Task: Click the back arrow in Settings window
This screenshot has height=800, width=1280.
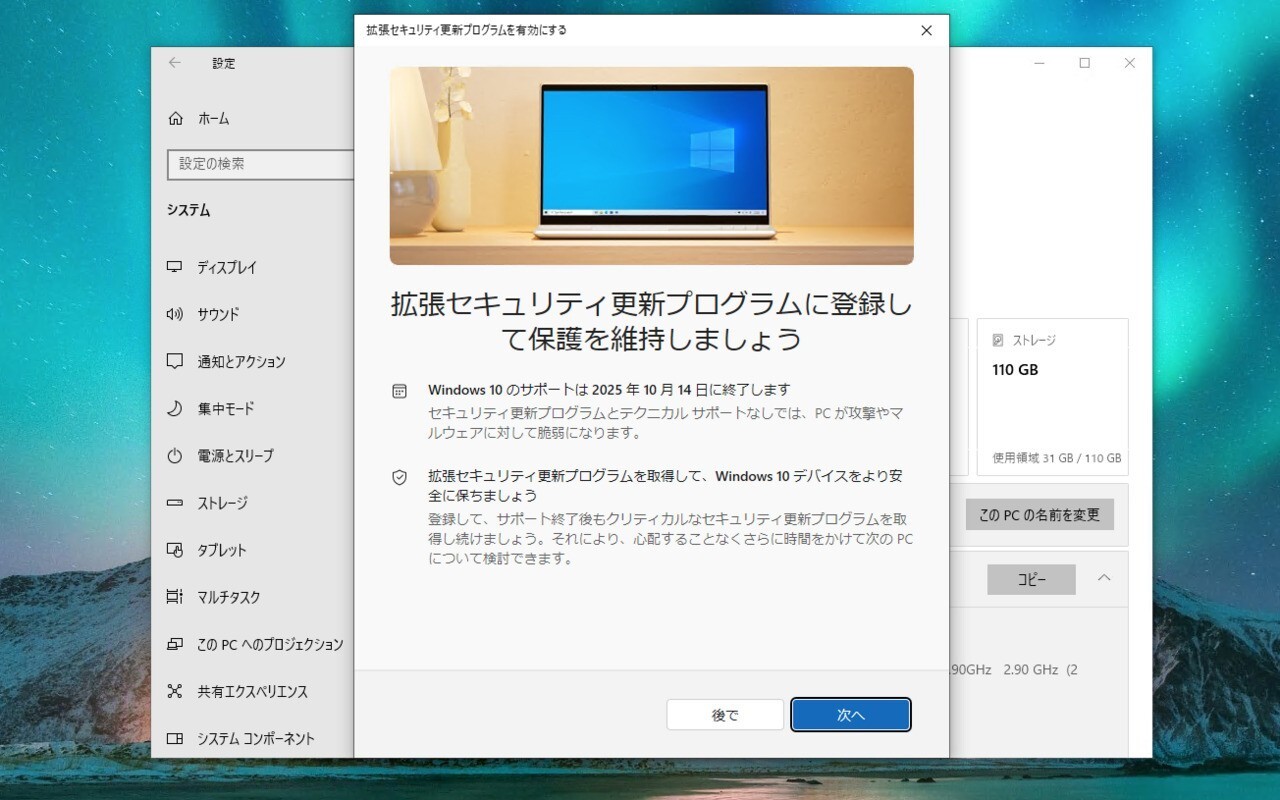Action: pos(175,63)
